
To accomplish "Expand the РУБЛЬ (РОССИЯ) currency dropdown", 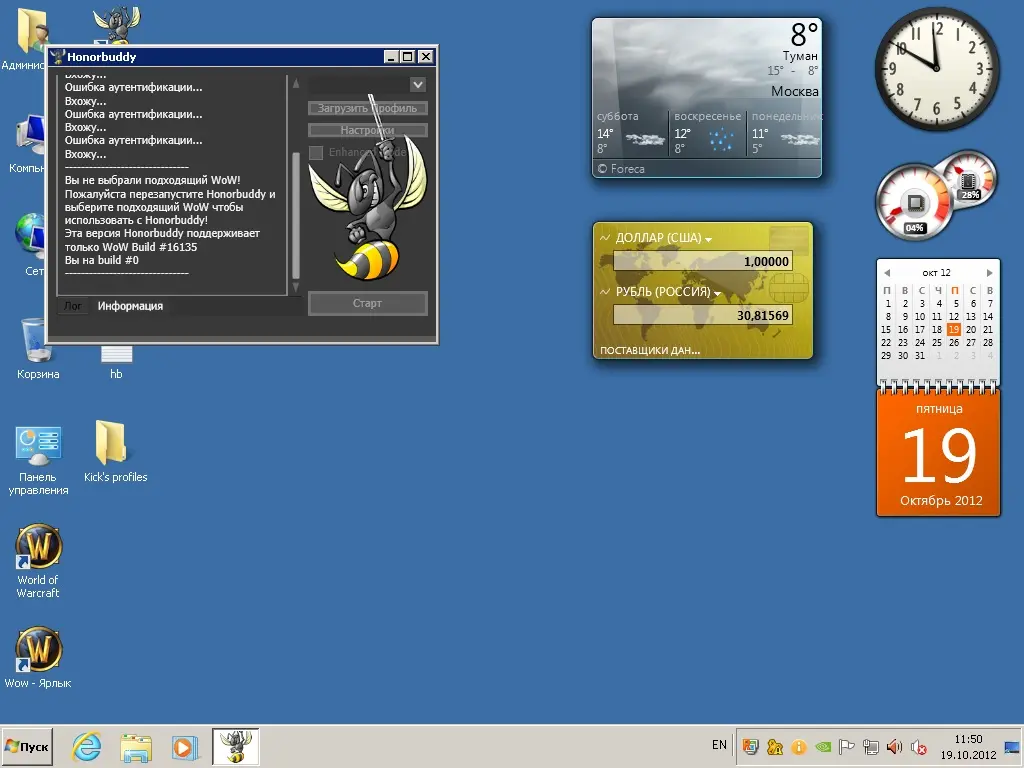I will pos(717,294).
